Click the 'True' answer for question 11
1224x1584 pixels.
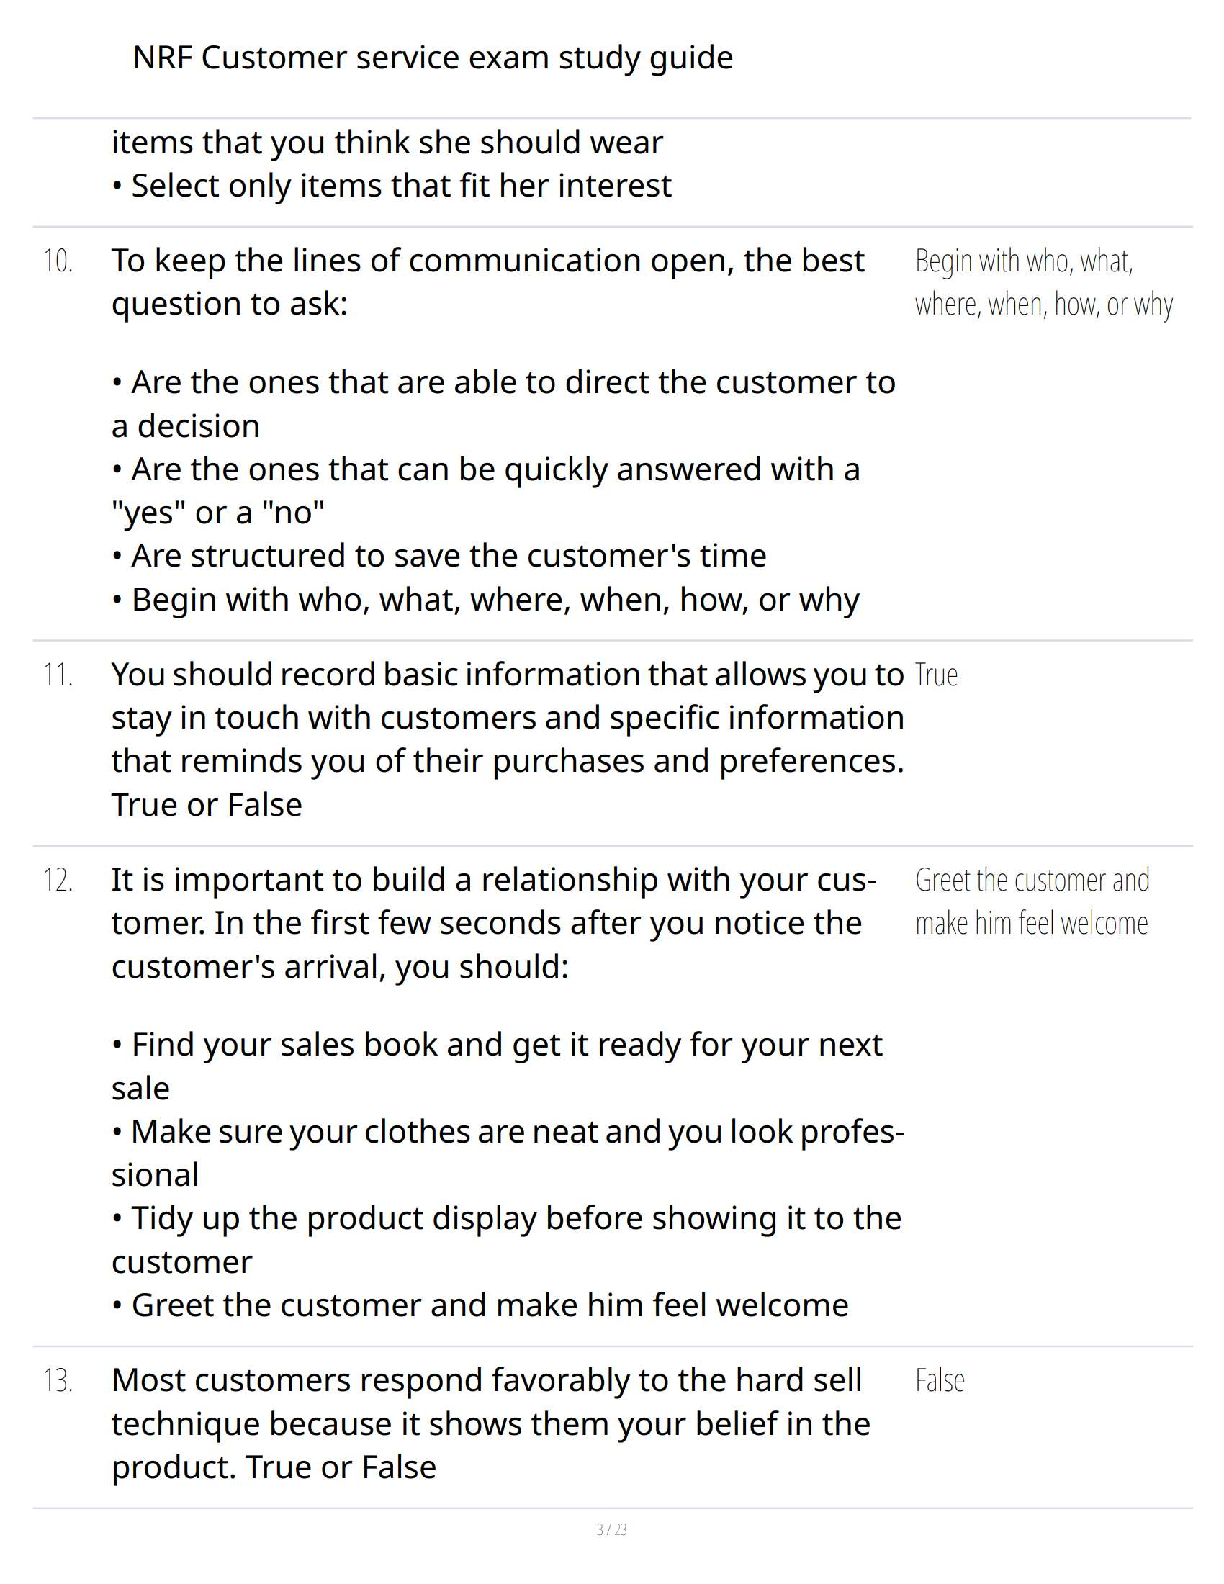[x=936, y=676]
